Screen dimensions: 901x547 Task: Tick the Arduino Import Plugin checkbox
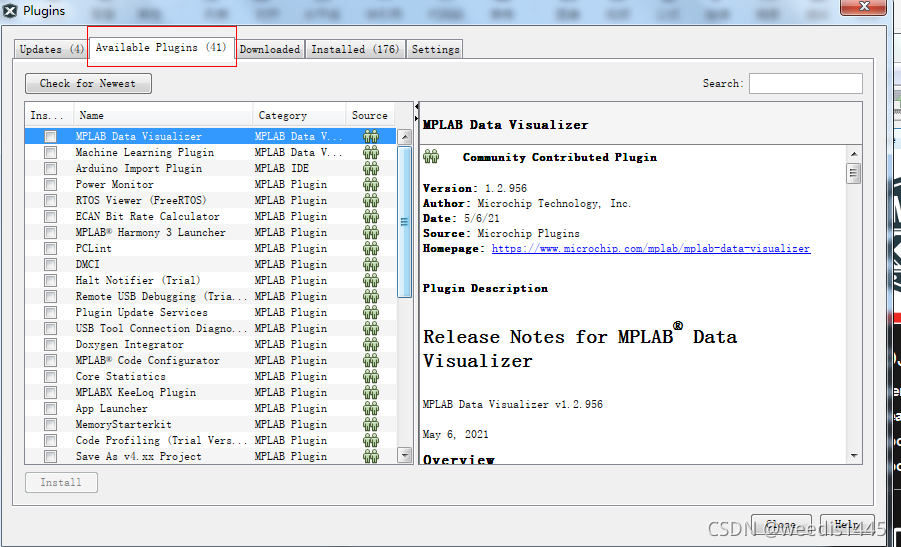click(x=51, y=169)
